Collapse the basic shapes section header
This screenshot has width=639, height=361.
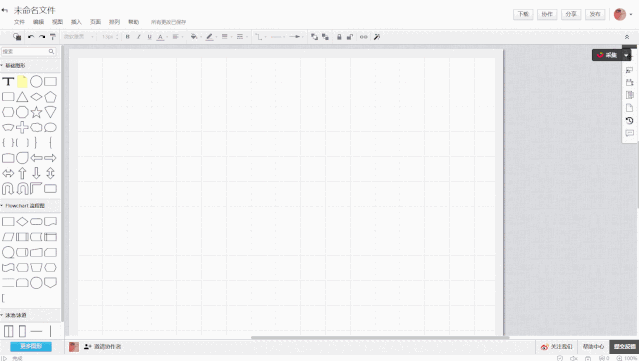(x=30, y=65)
